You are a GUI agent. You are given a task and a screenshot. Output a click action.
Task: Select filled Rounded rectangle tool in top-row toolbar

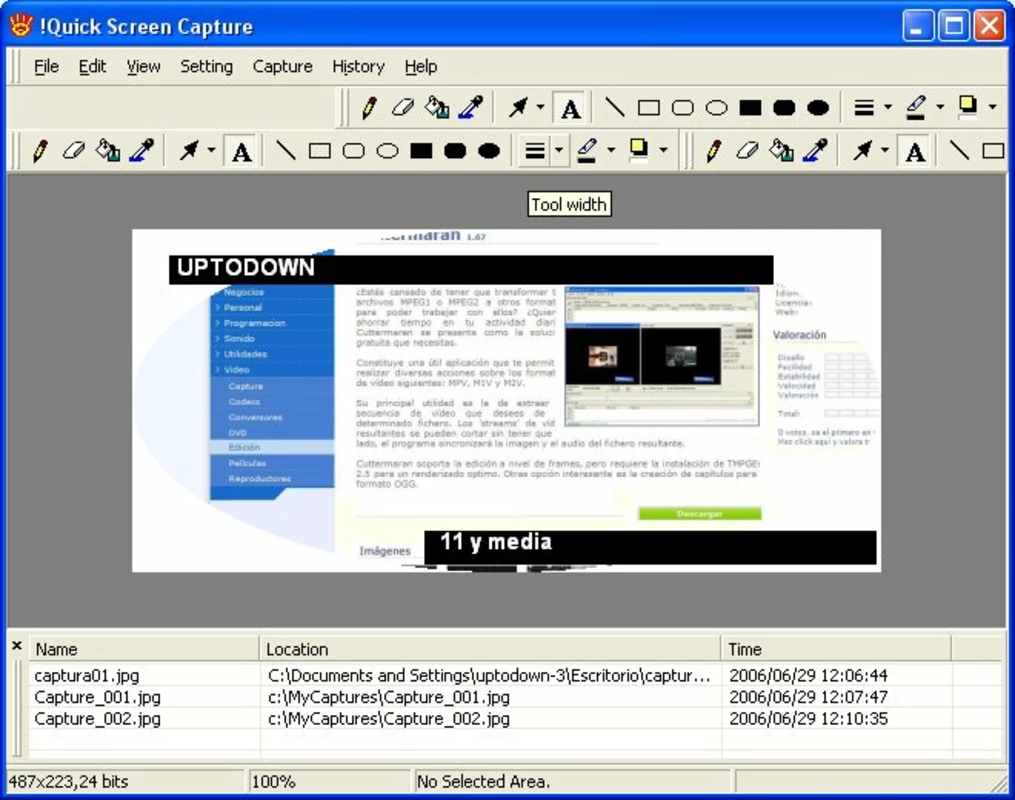tap(784, 108)
